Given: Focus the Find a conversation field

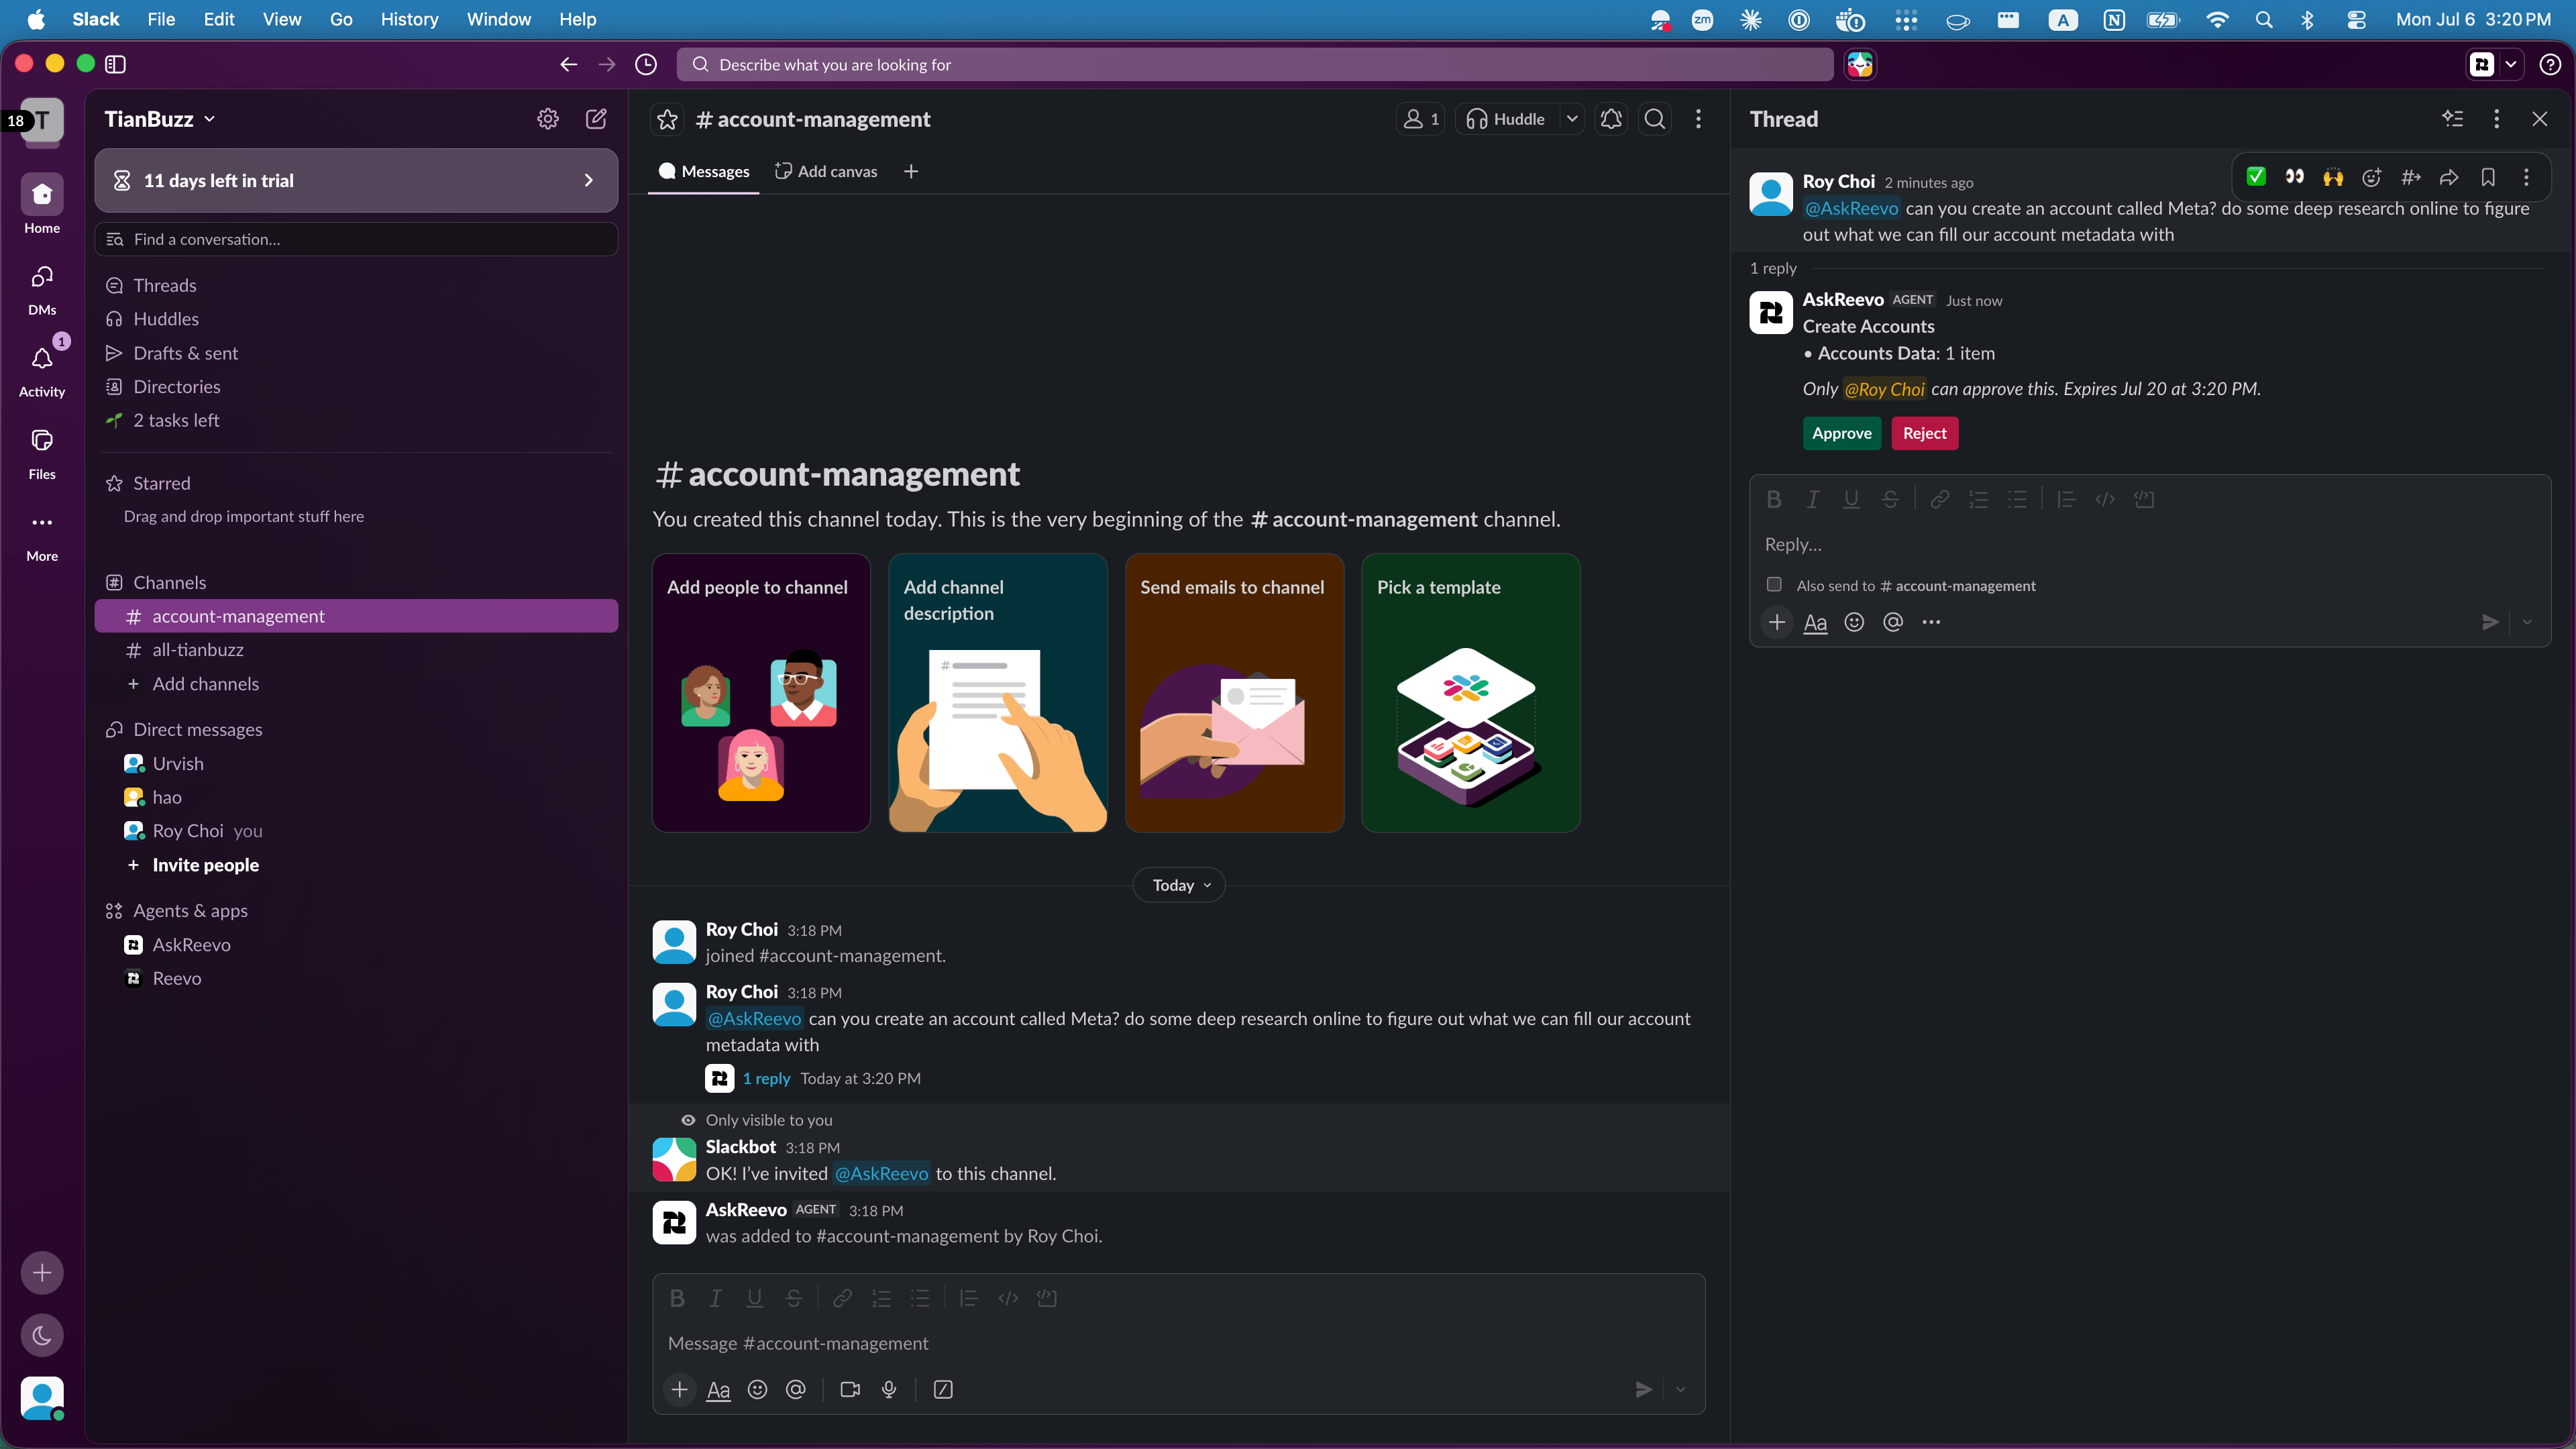Looking at the screenshot, I should (356, 239).
